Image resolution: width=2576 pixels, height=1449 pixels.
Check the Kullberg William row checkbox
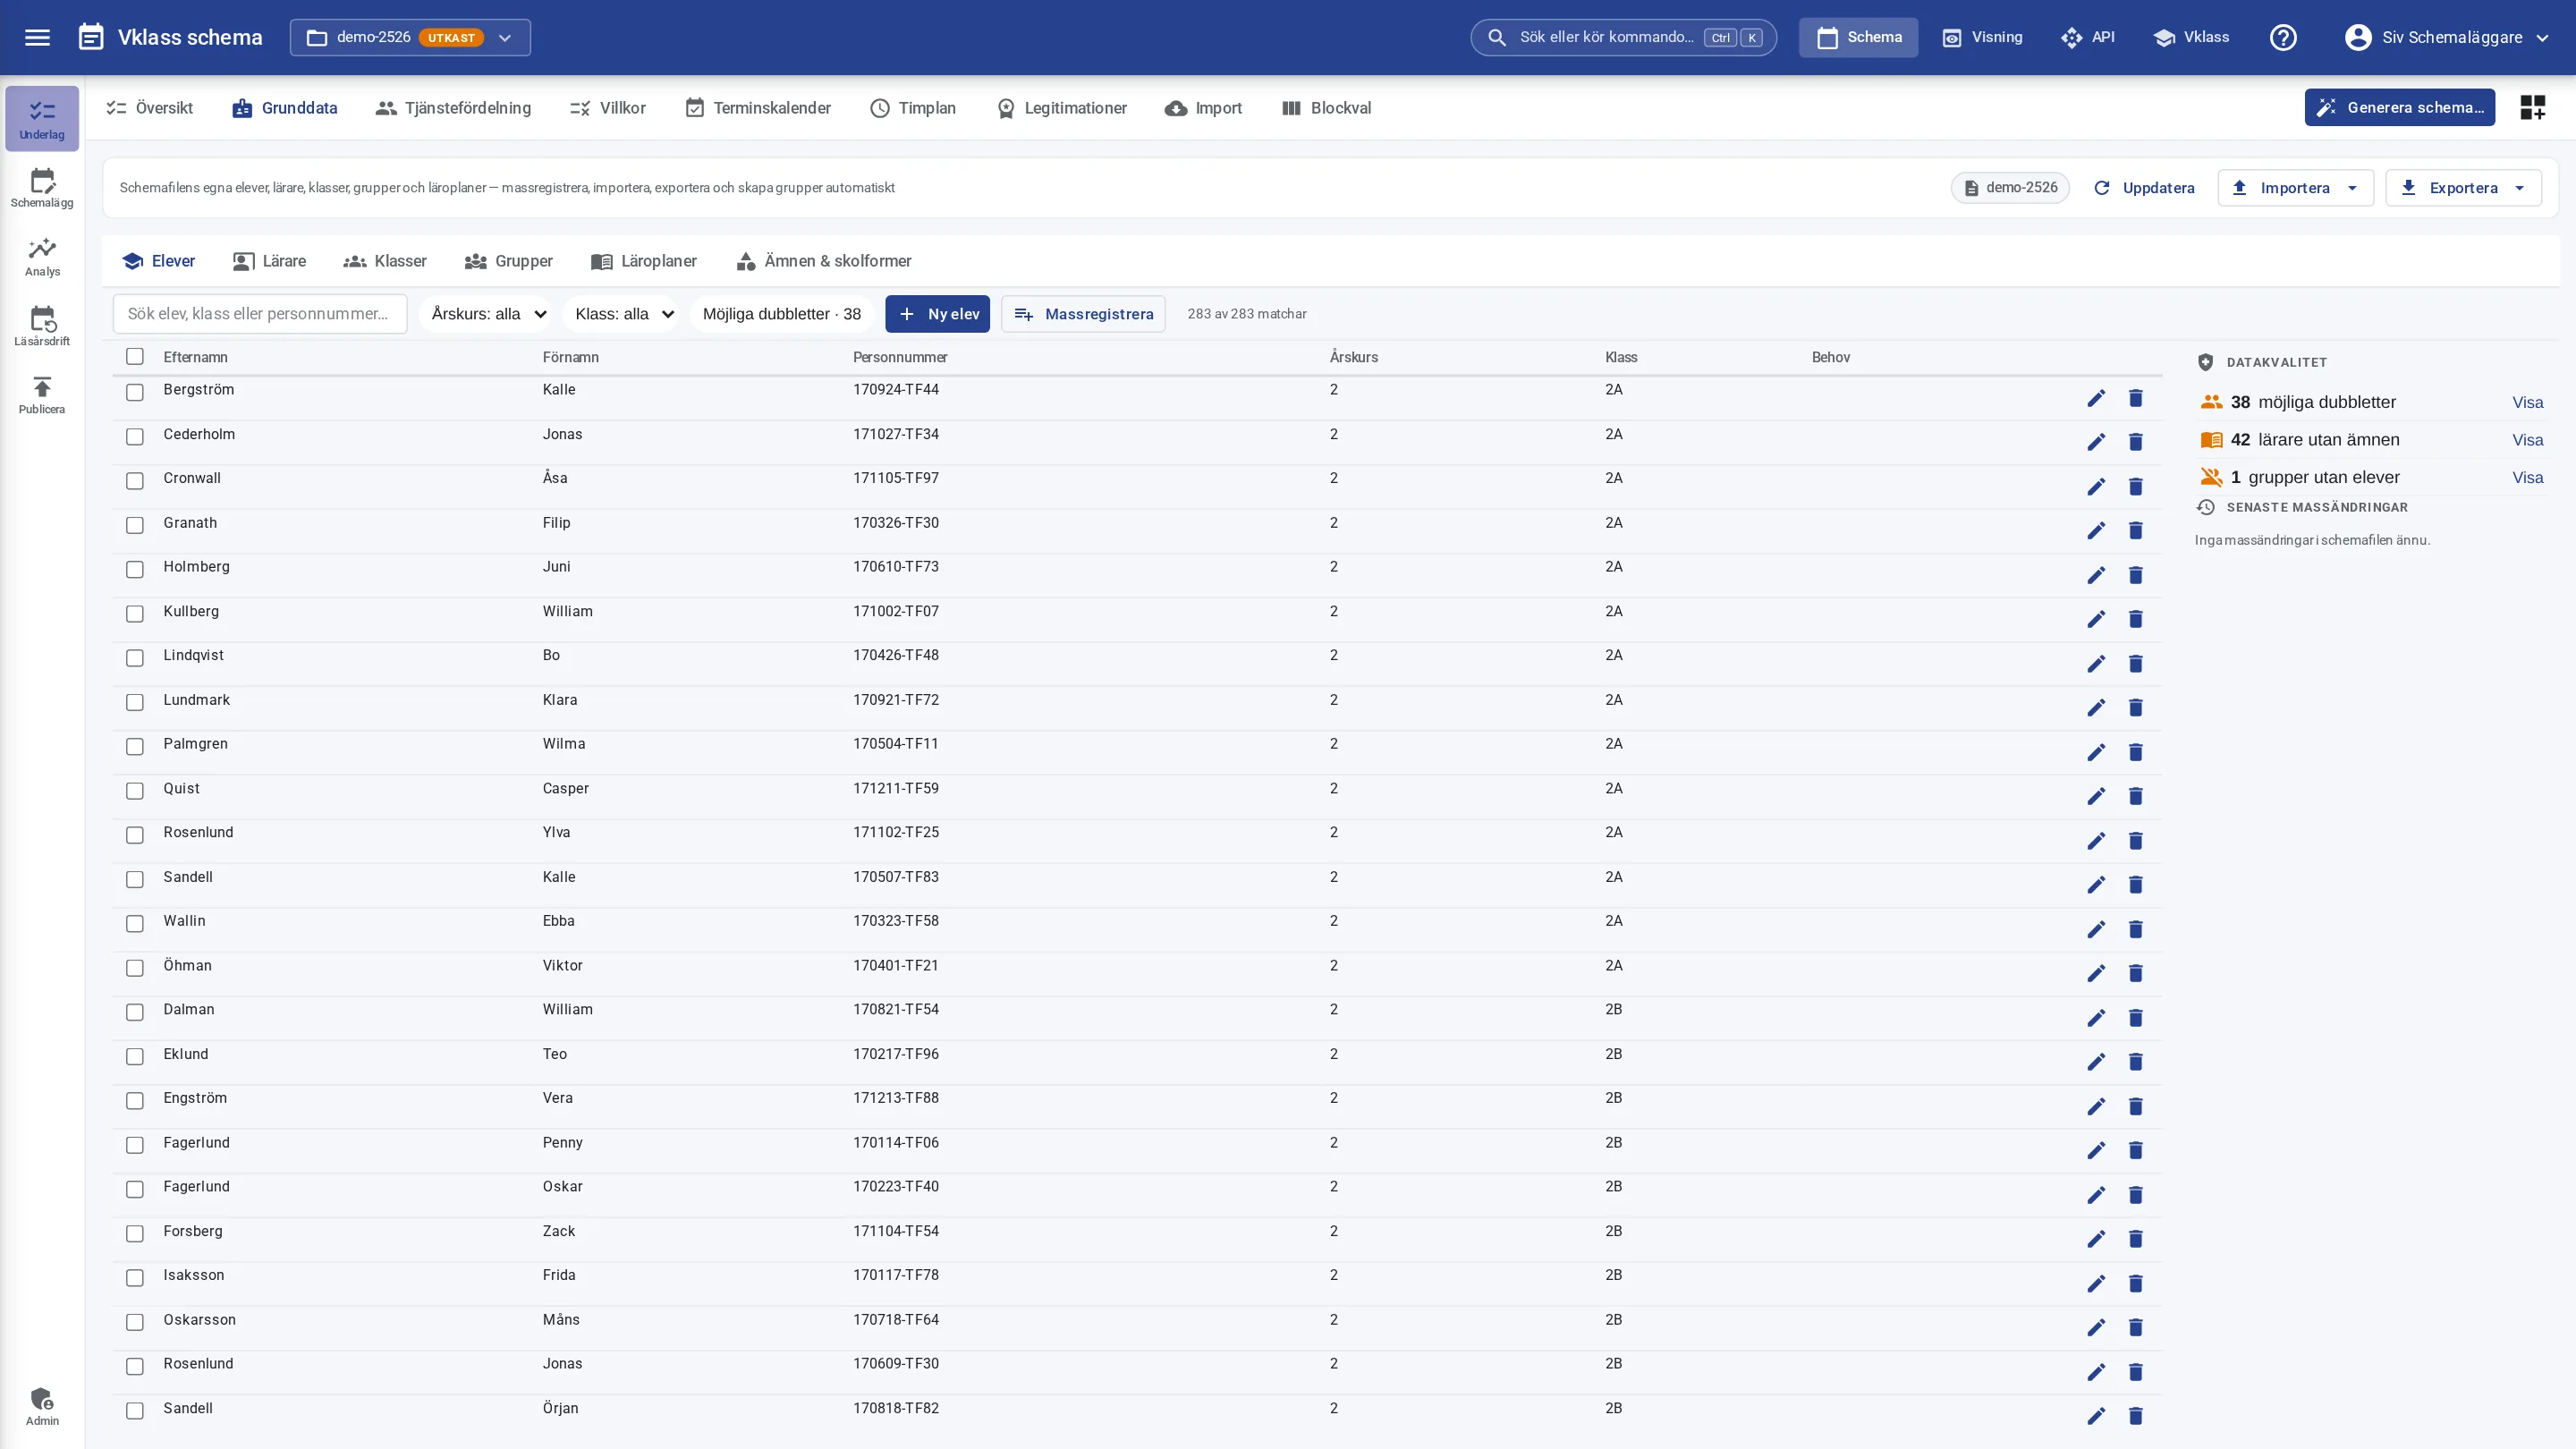pyautogui.click(x=135, y=613)
